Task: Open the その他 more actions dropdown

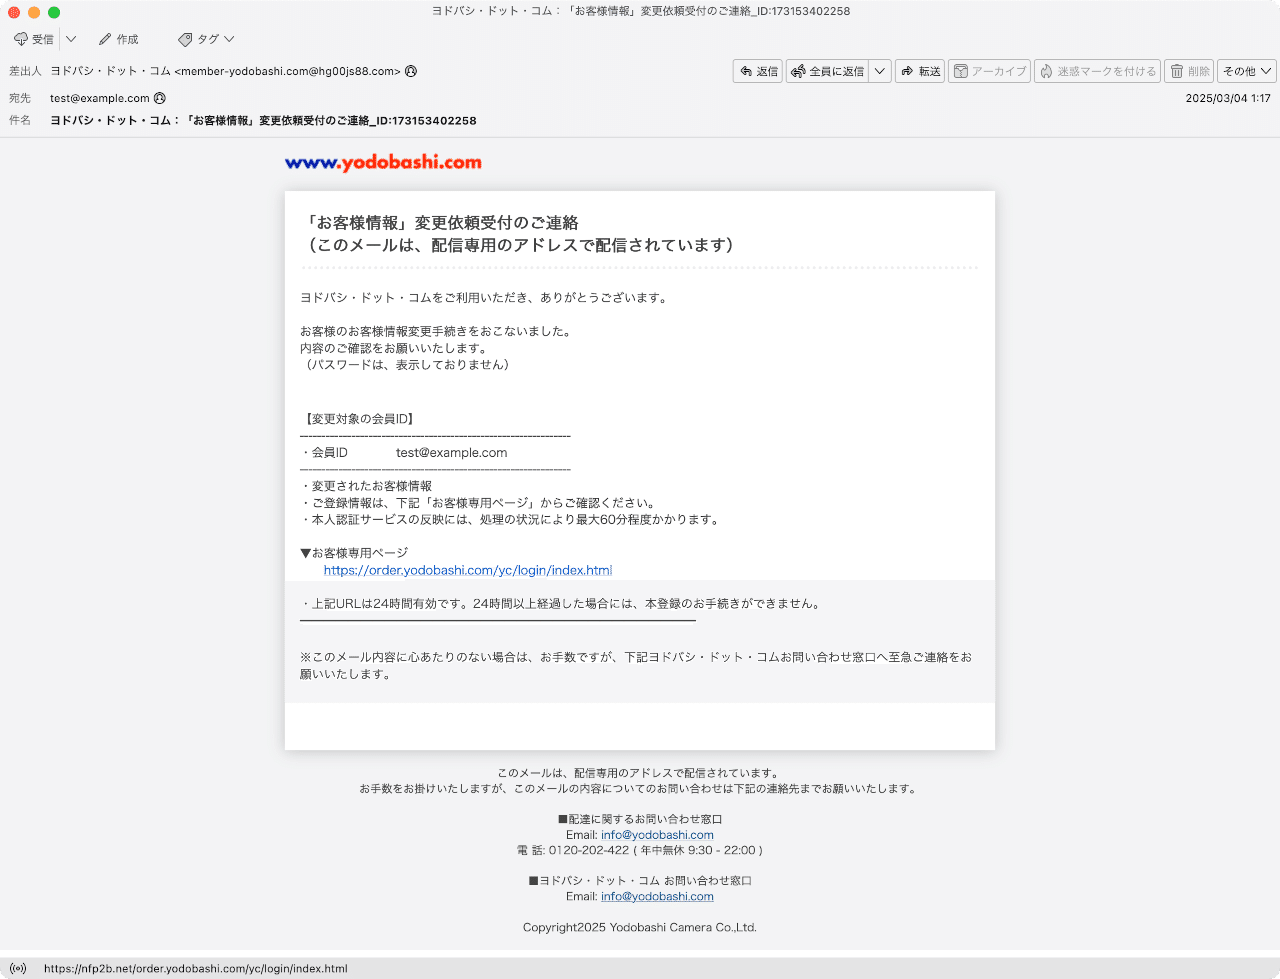Action: click(1247, 71)
